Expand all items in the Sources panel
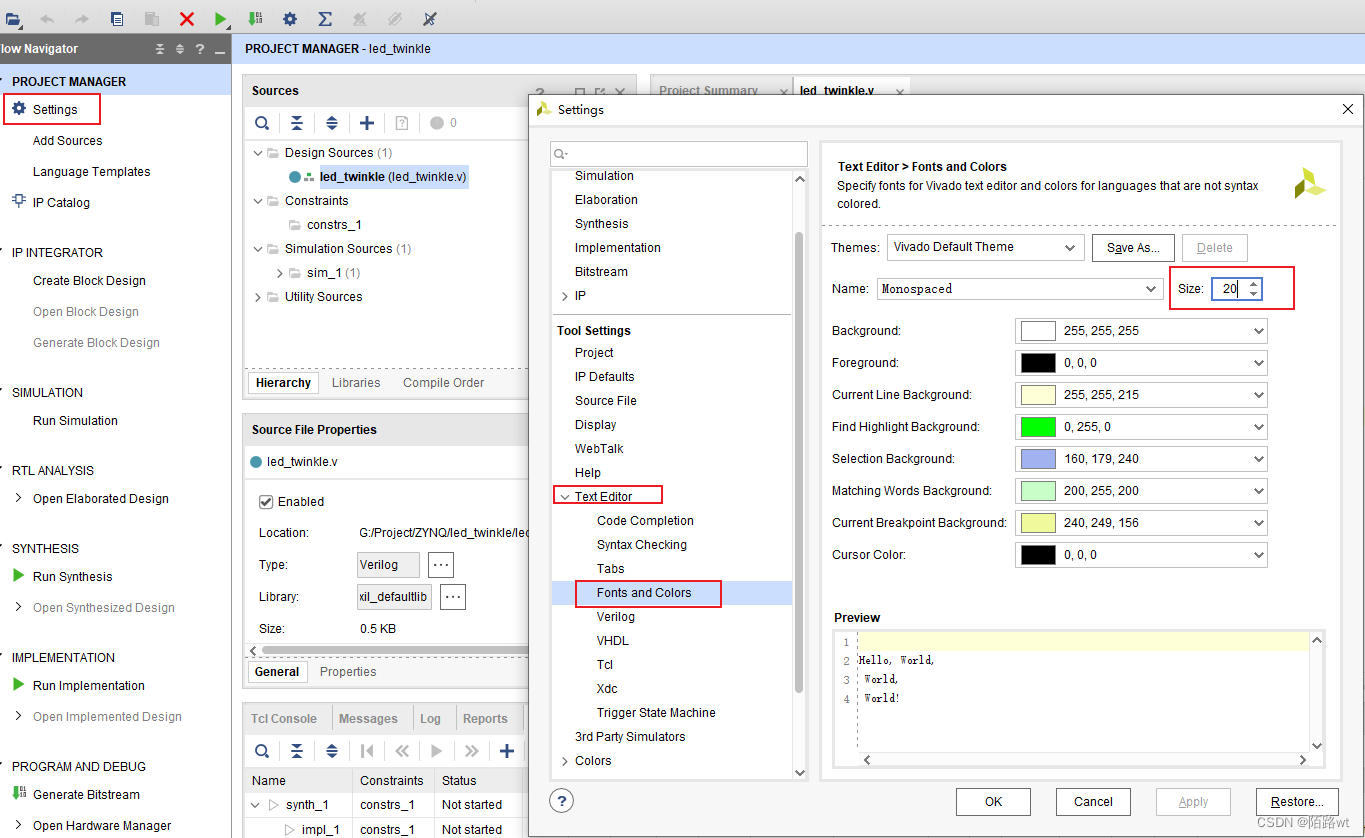1365x838 pixels. pos(332,123)
